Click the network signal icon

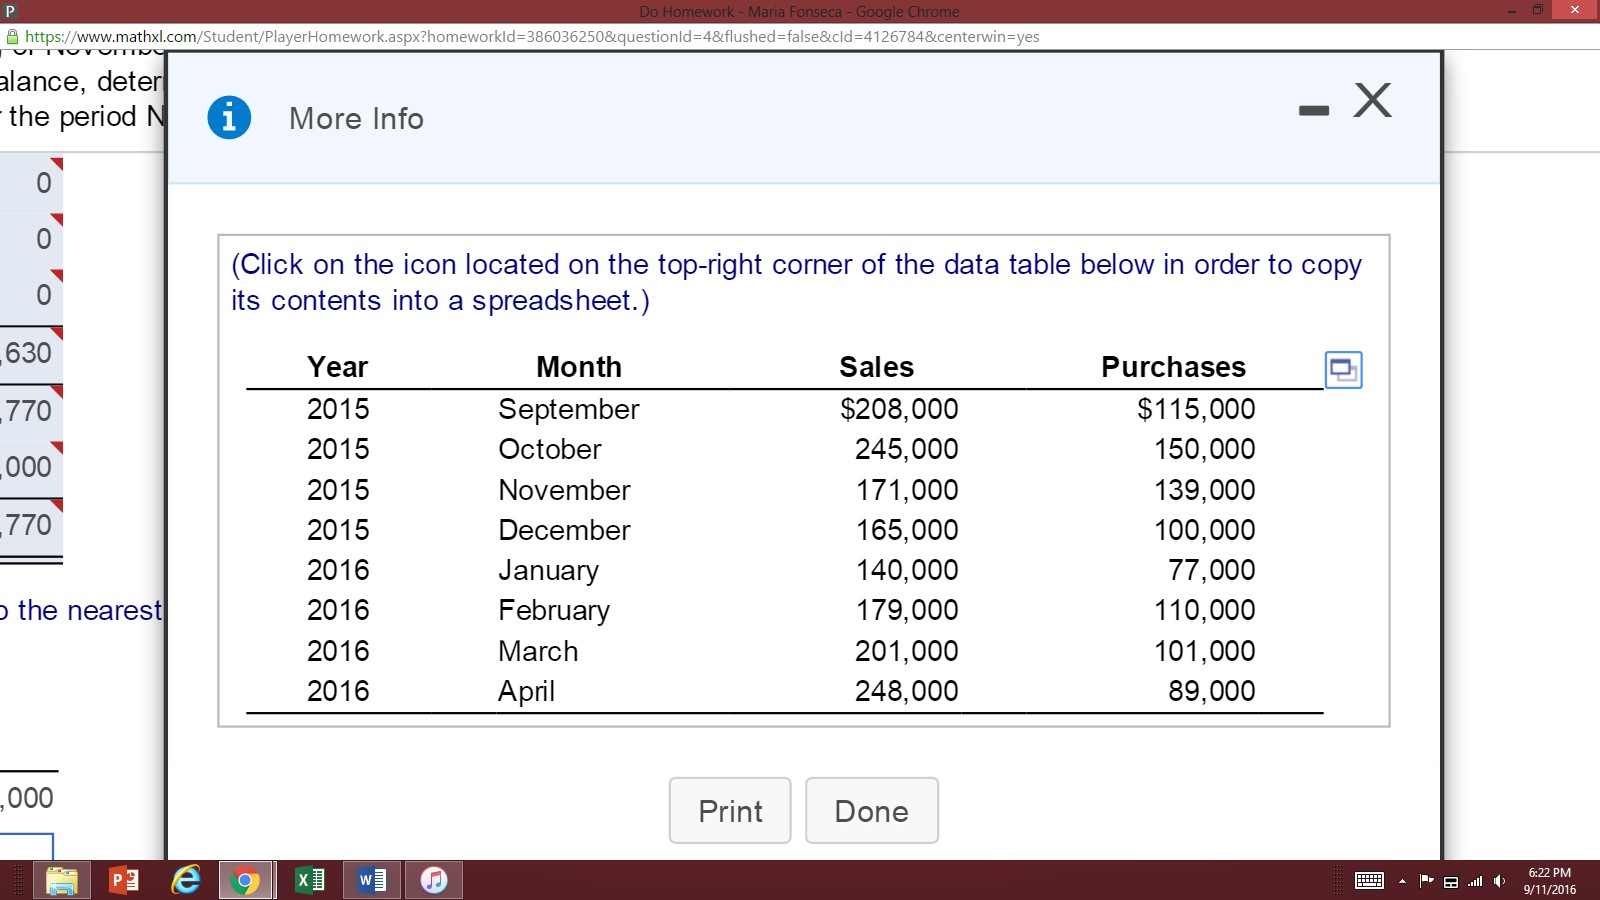point(1475,881)
